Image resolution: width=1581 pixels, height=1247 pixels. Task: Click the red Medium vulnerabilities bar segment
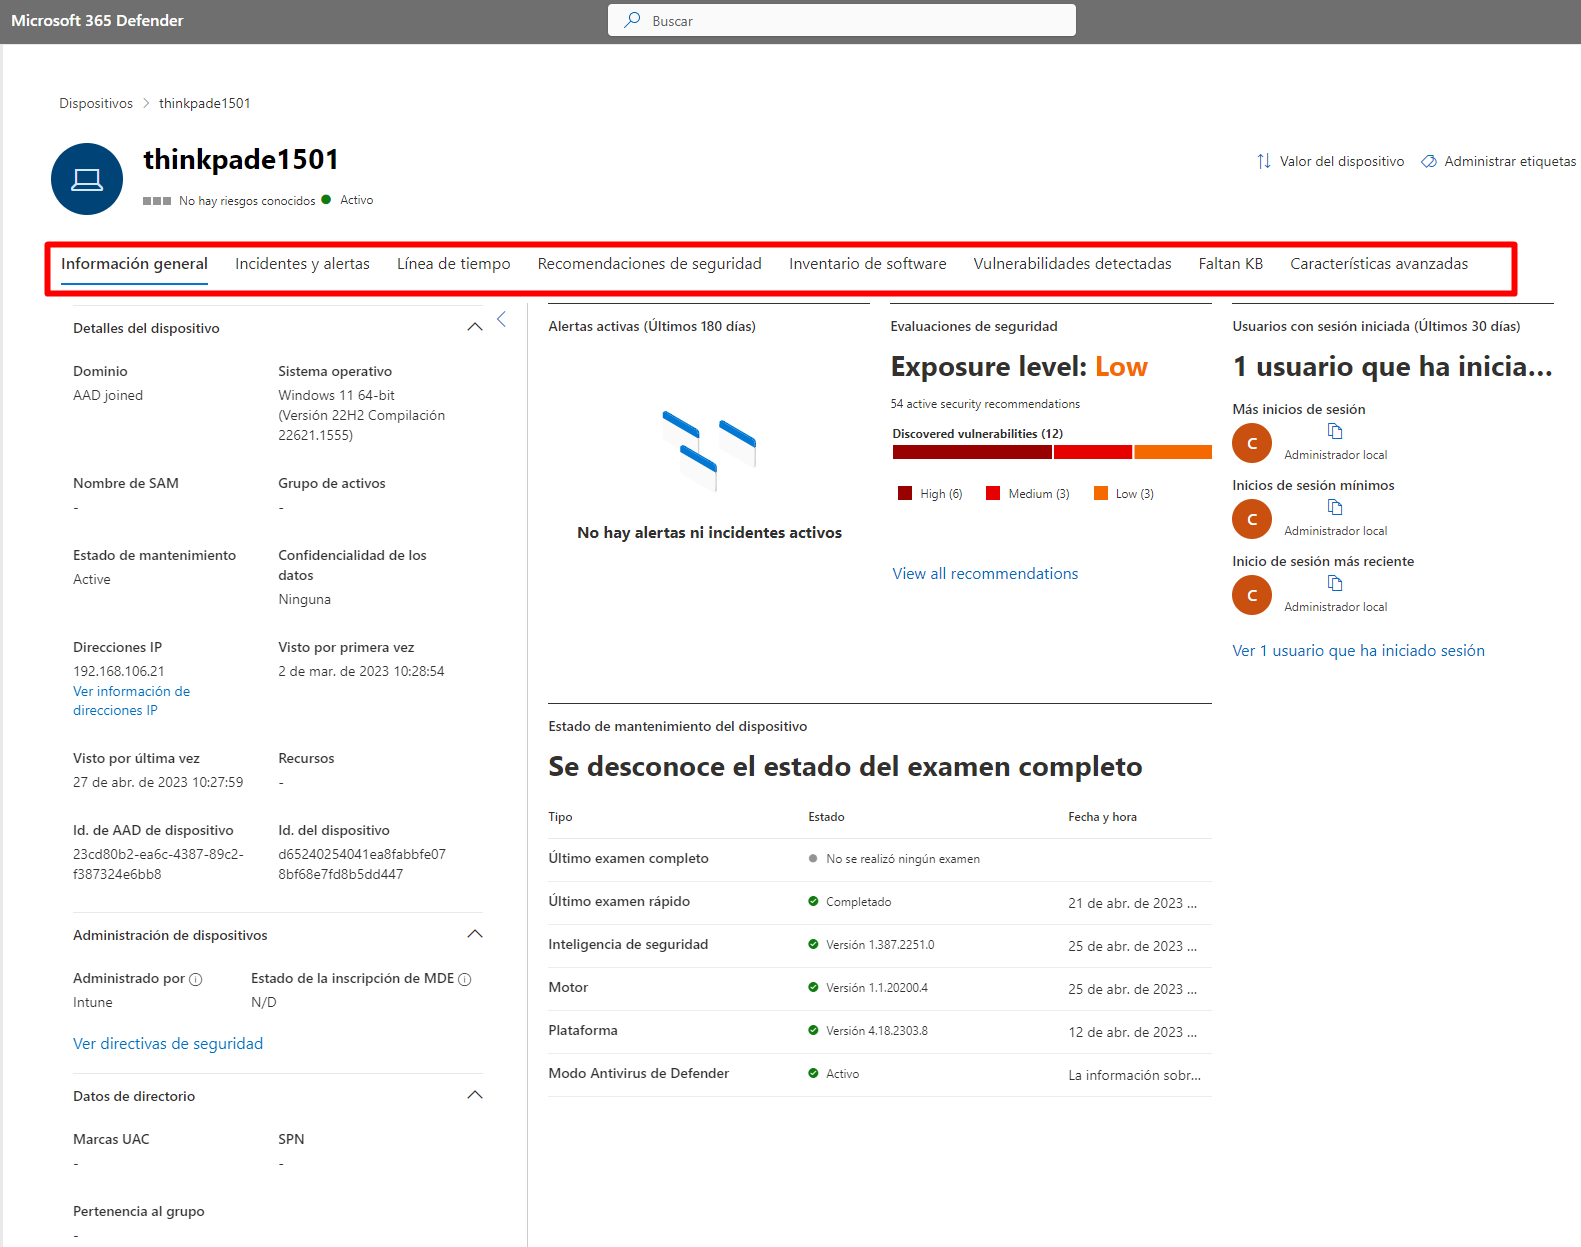(1093, 452)
